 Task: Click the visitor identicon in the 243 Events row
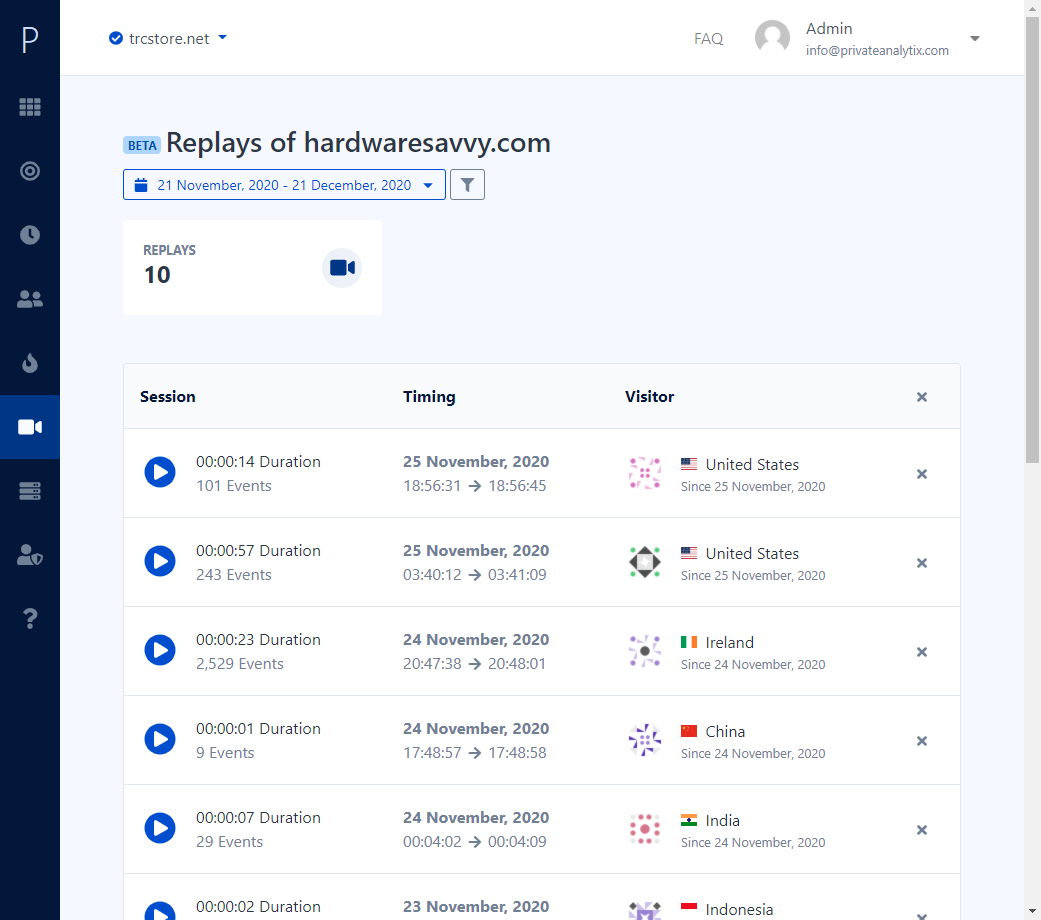pos(645,562)
